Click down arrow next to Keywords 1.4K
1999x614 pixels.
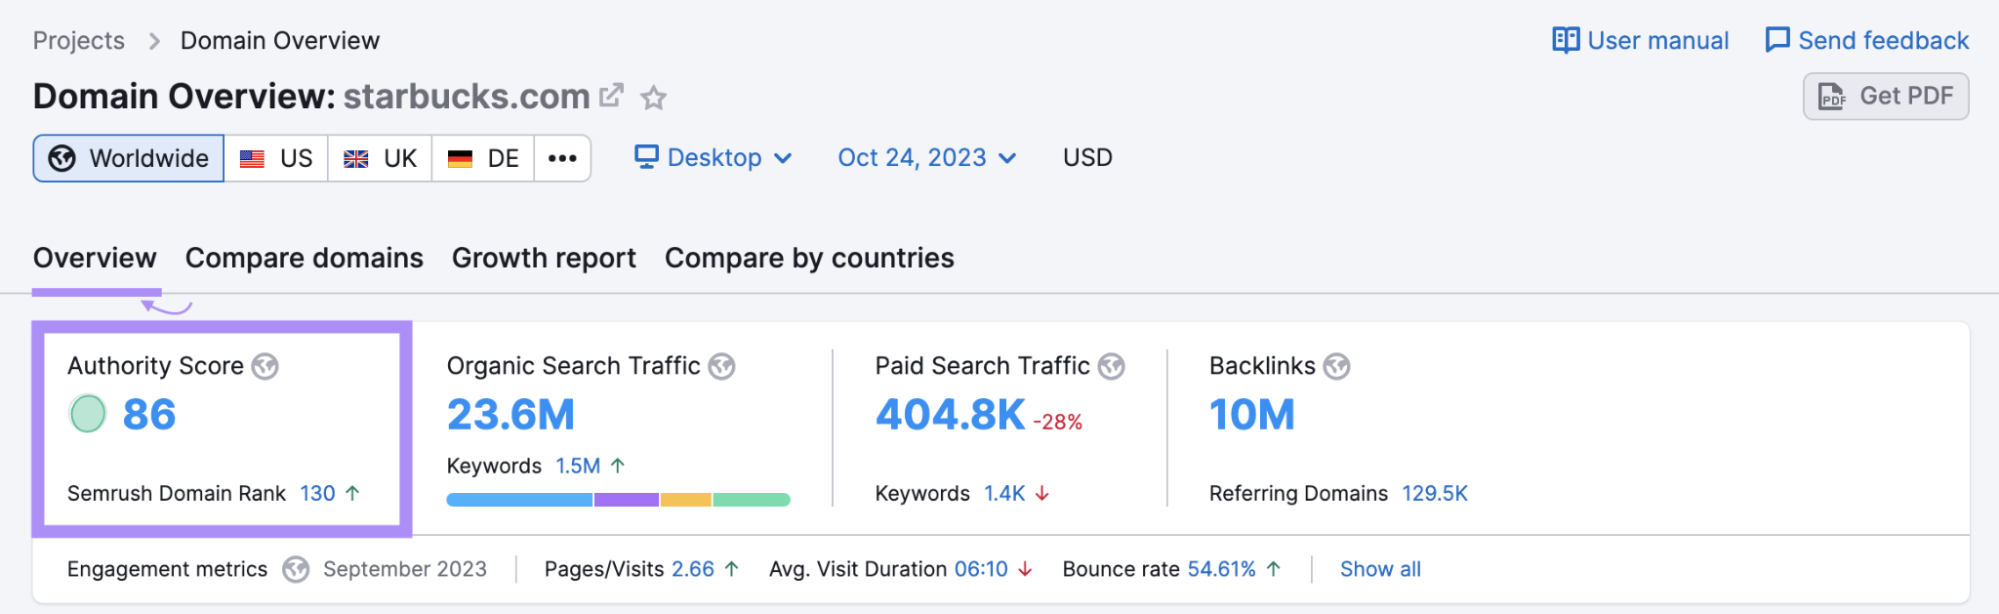[x=1042, y=493]
